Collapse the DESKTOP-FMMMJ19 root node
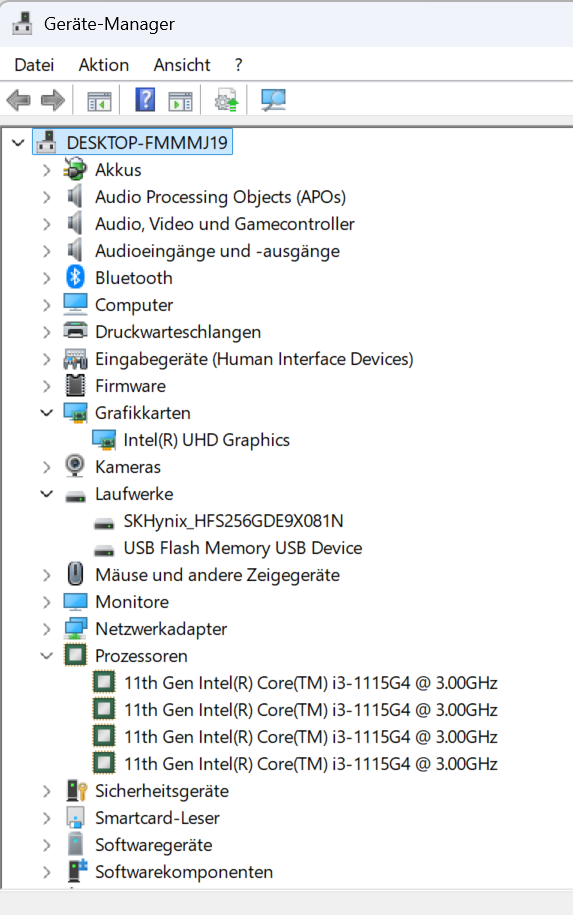 point(18,142)
